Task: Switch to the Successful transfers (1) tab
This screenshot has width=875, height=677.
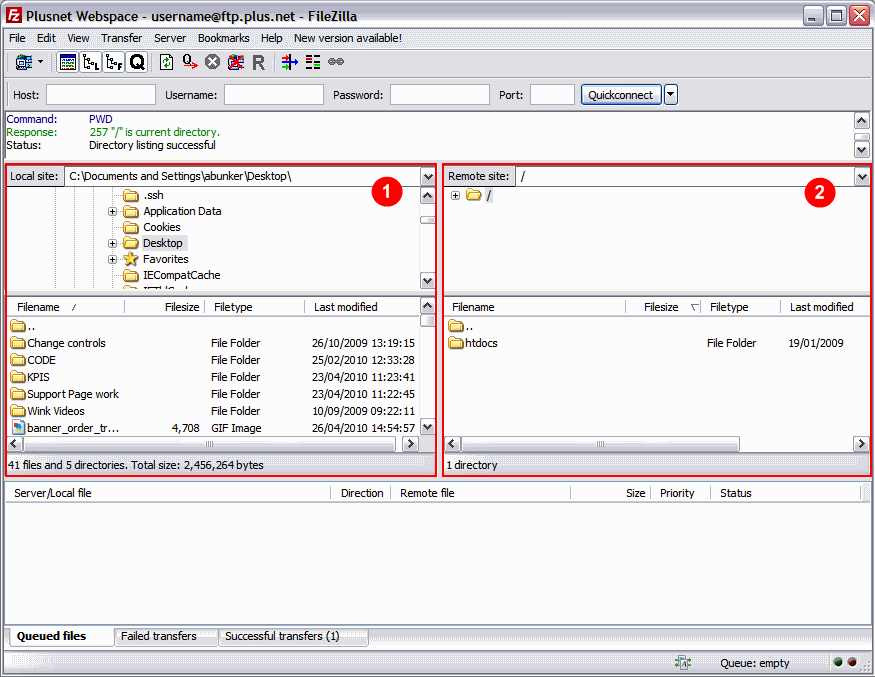Action: pyautogui.click(x=294, y=637)
